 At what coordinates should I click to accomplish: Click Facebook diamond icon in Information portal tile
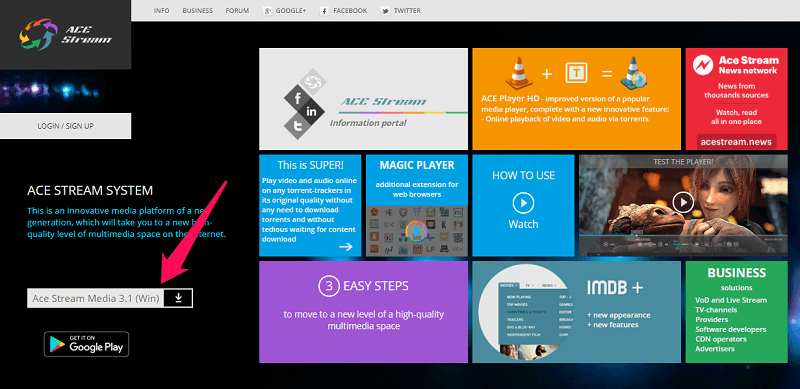coord(296,97)
